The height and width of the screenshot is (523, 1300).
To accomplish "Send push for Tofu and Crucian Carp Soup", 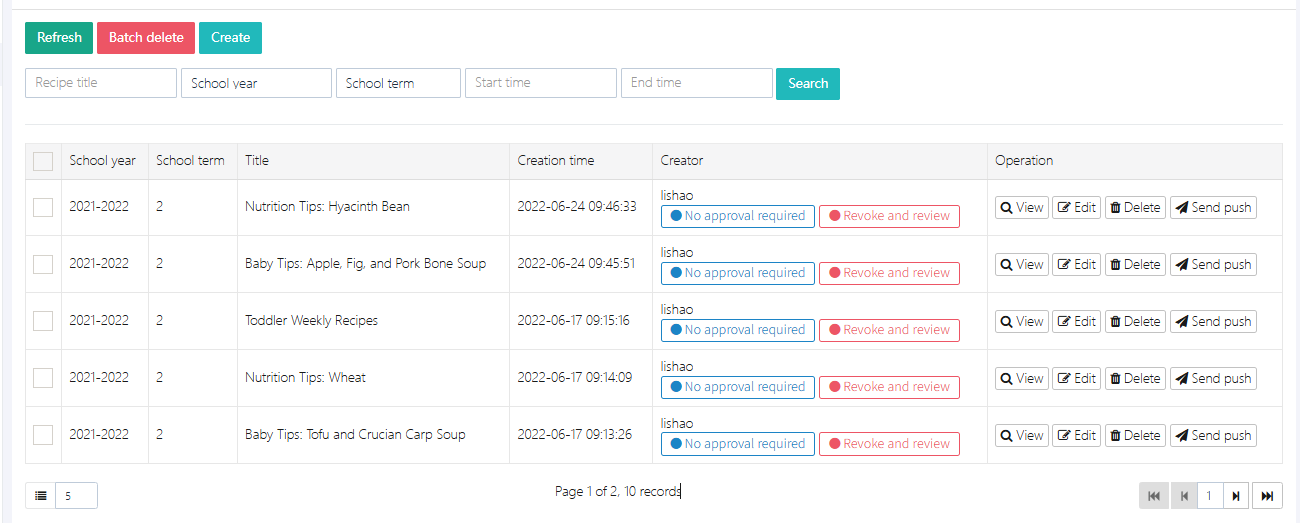I will 1213,436.
